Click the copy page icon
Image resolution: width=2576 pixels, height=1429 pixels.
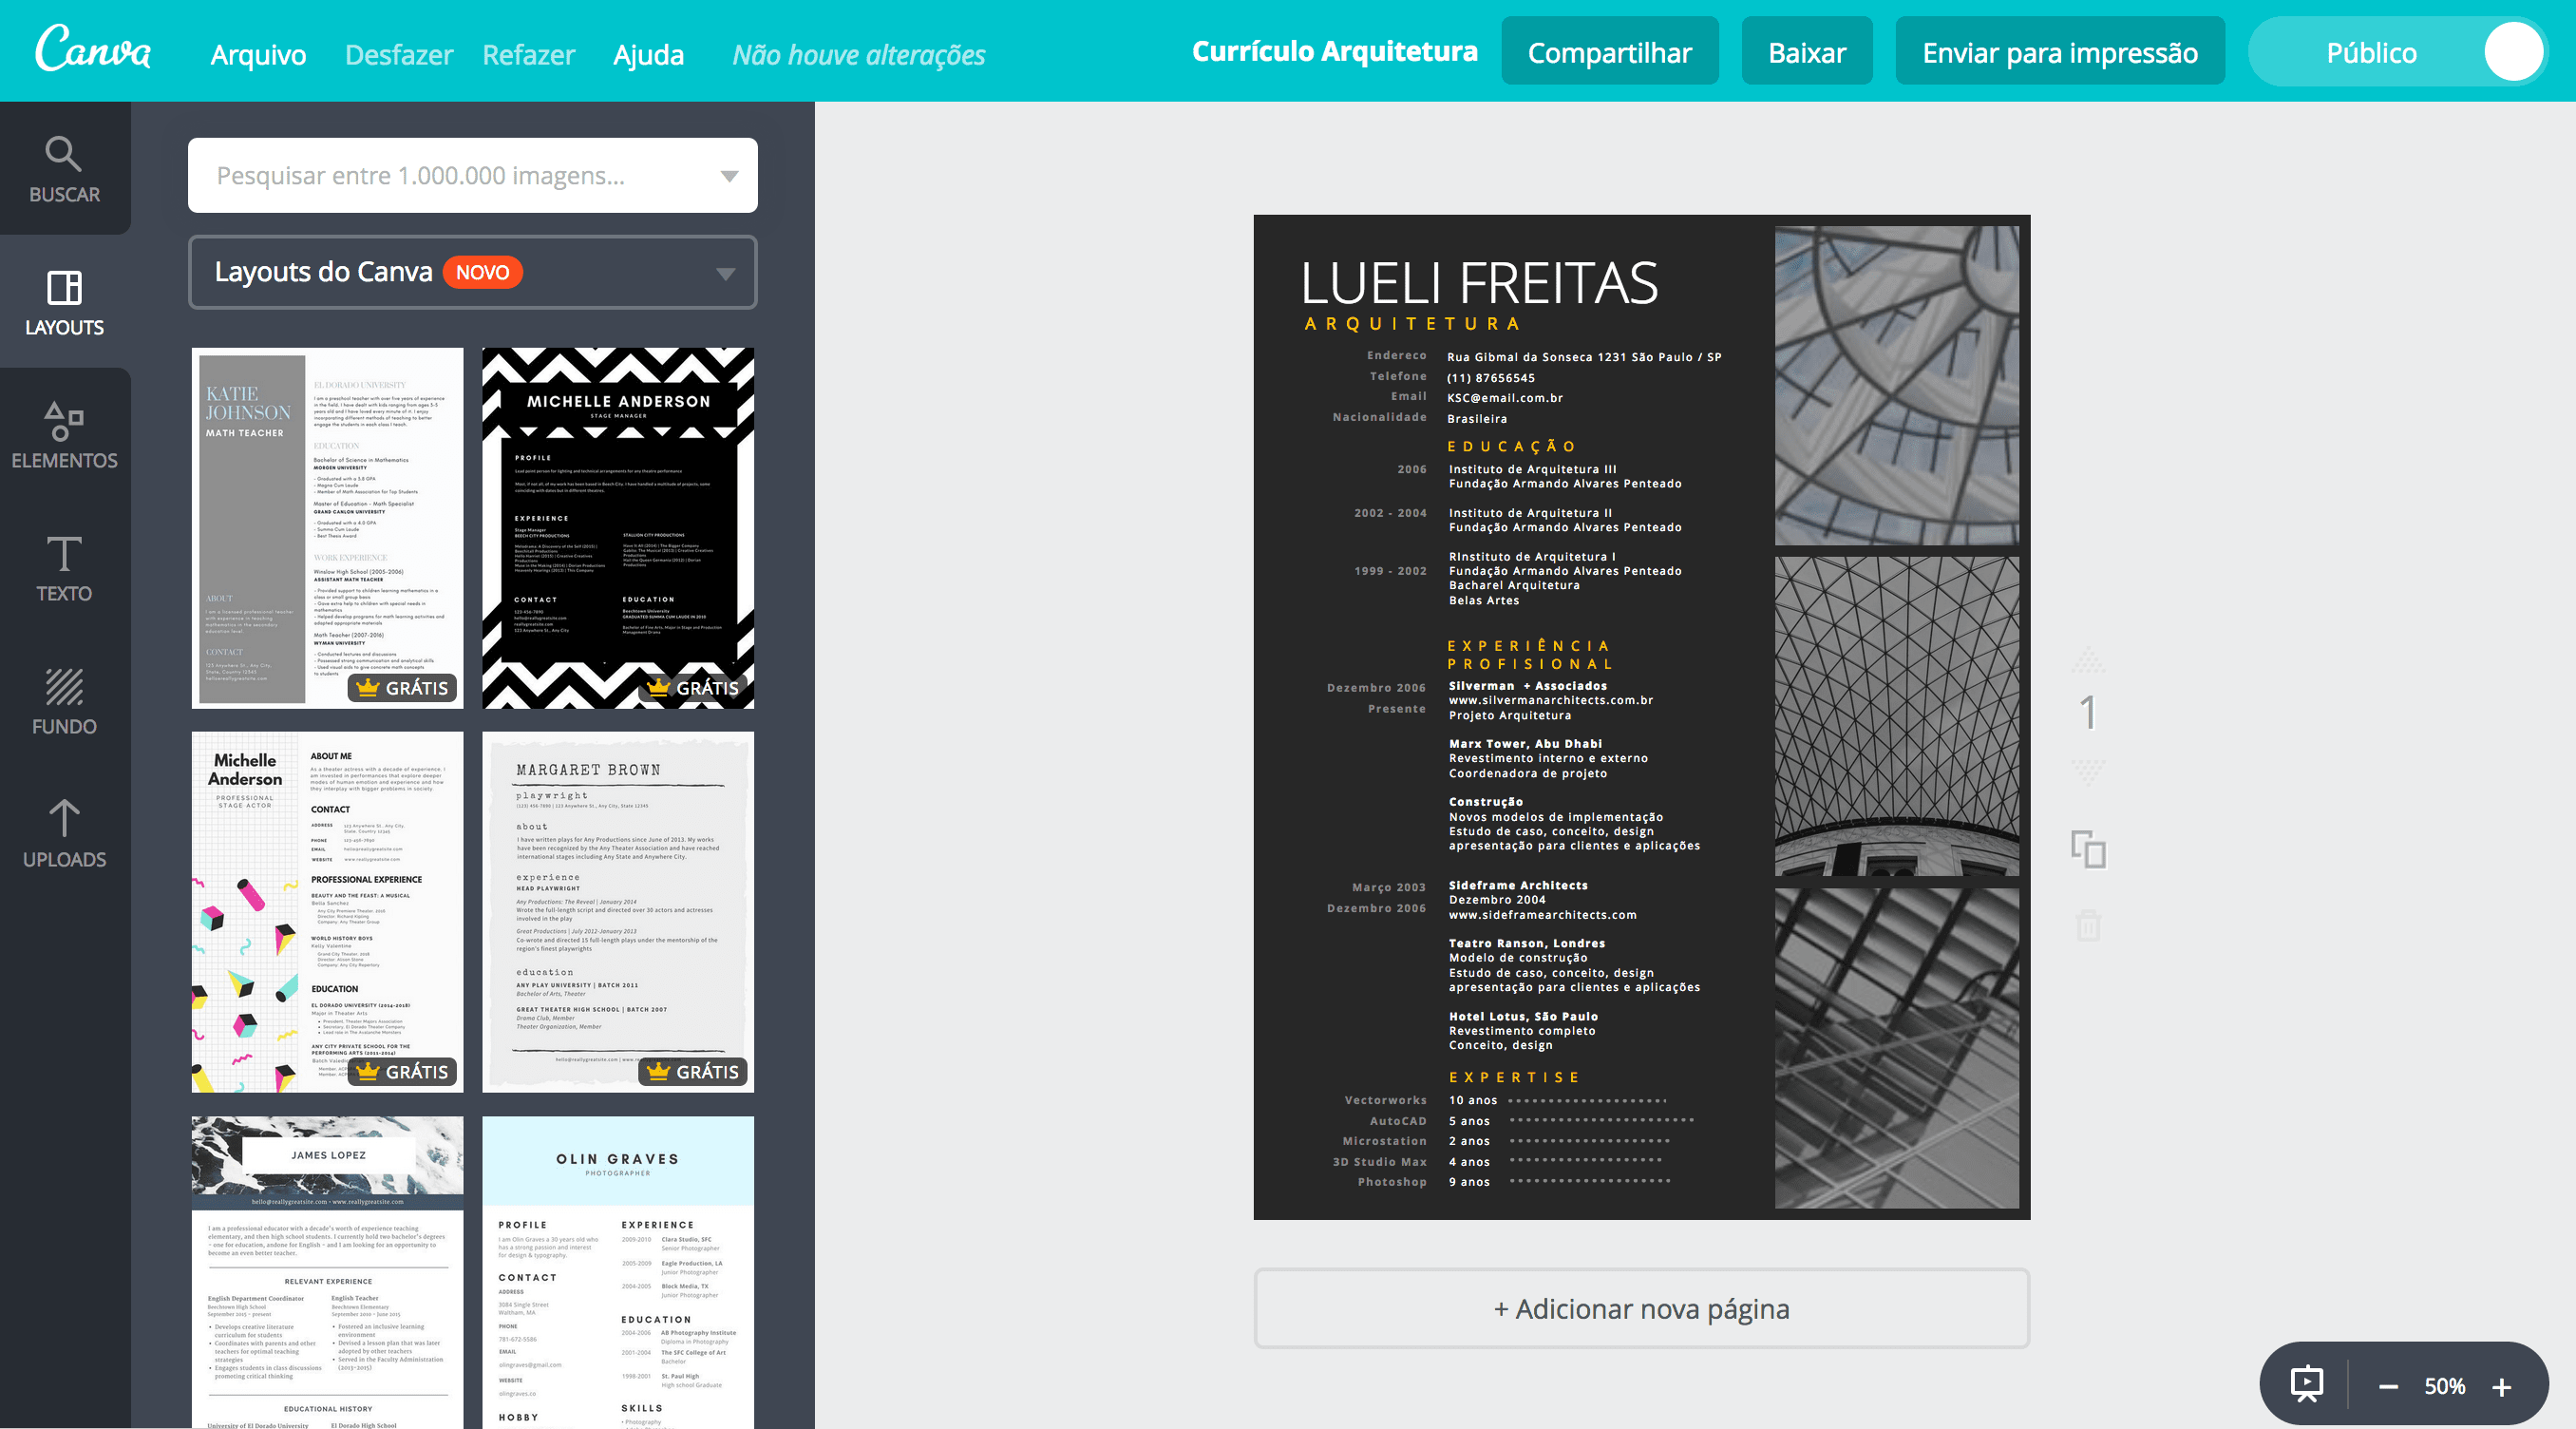pyautogui.click(x=2088, y=850)
